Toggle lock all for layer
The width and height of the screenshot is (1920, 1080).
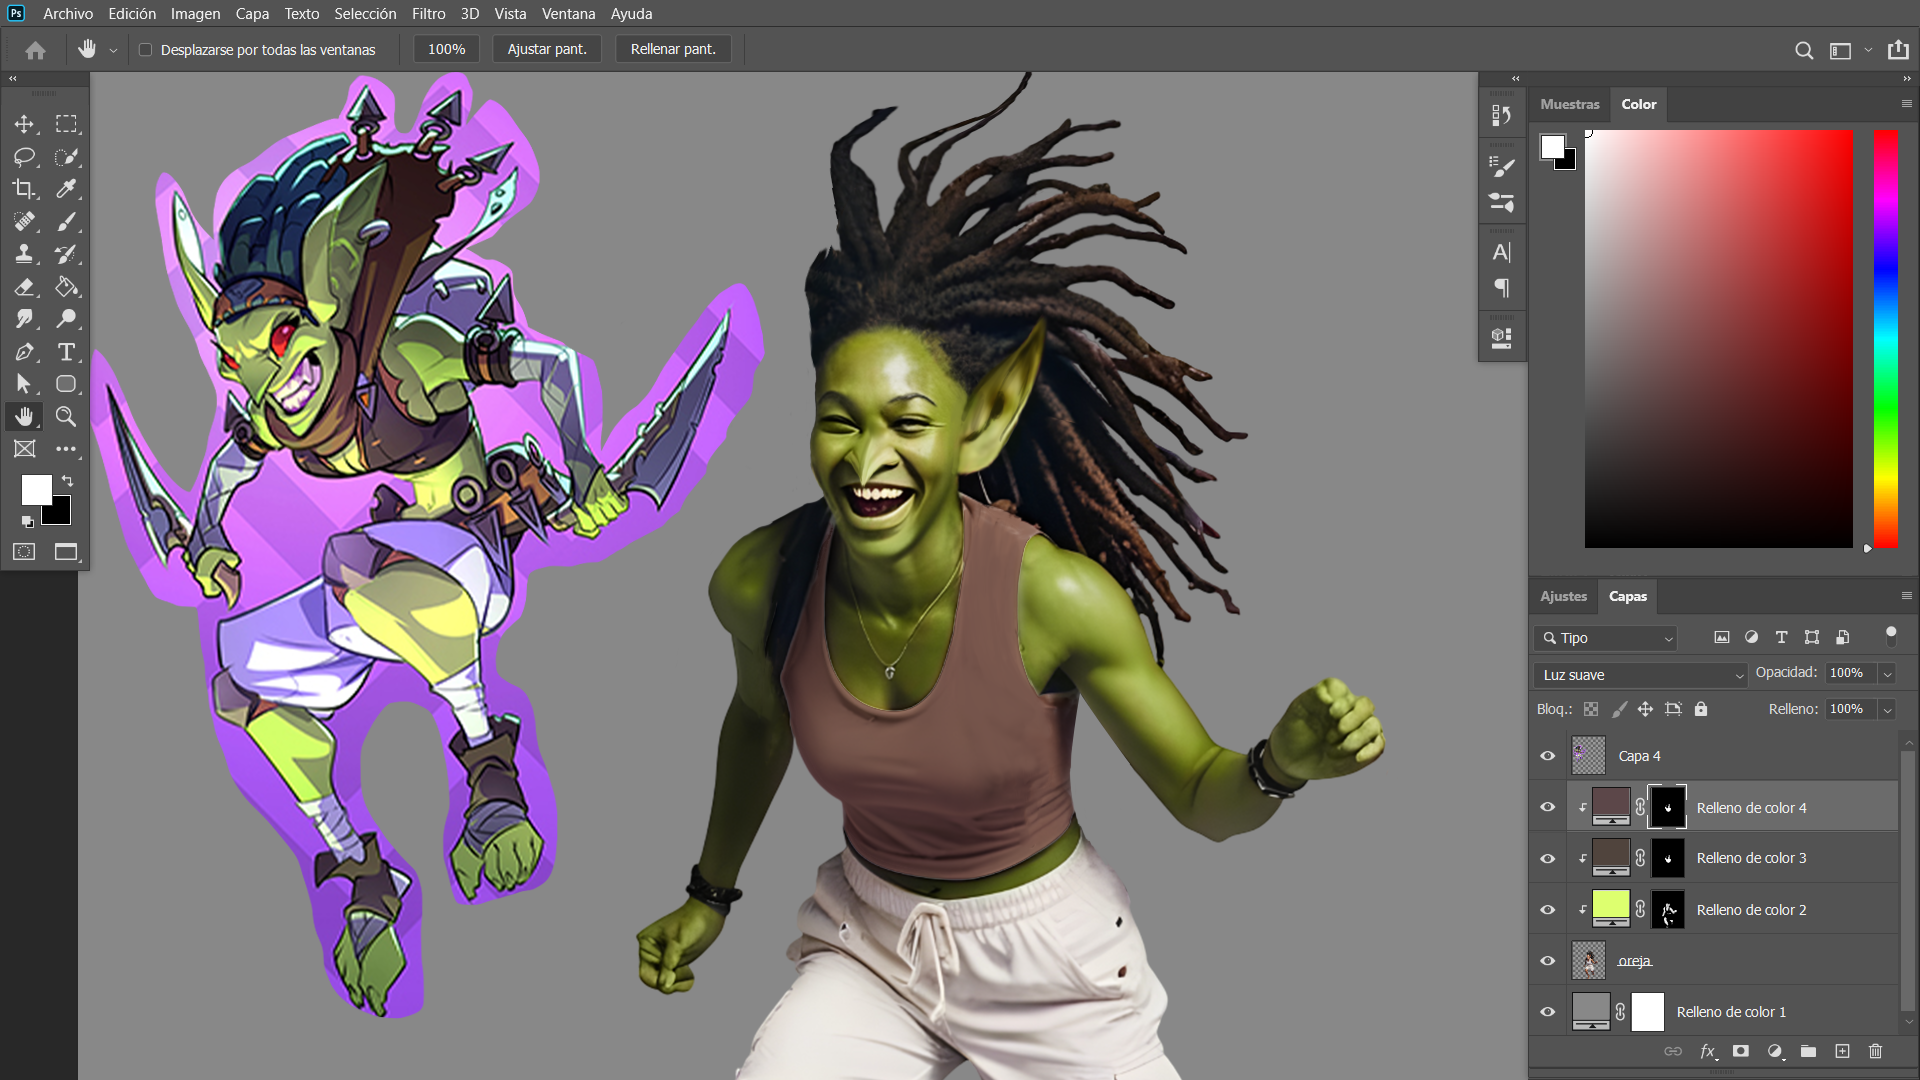1701,709
